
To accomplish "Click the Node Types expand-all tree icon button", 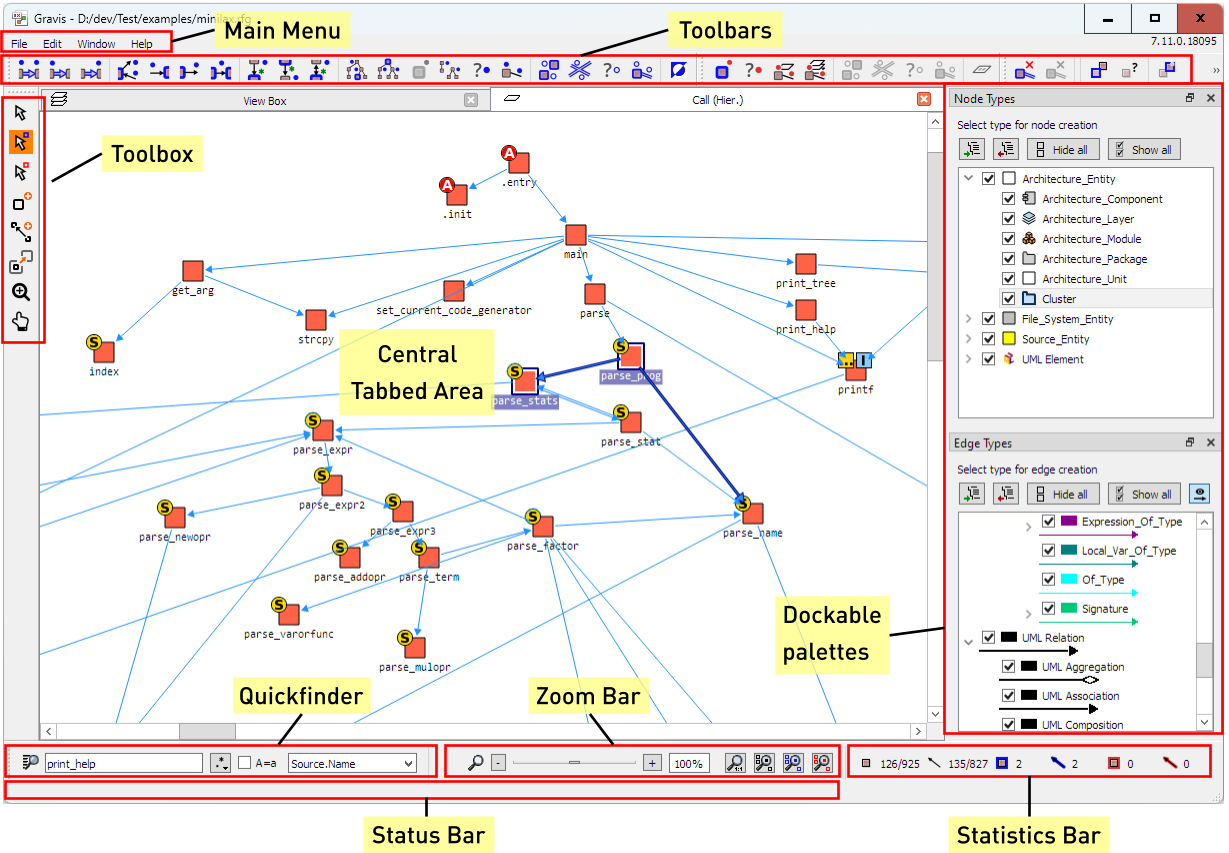I will tap(972, 149).
